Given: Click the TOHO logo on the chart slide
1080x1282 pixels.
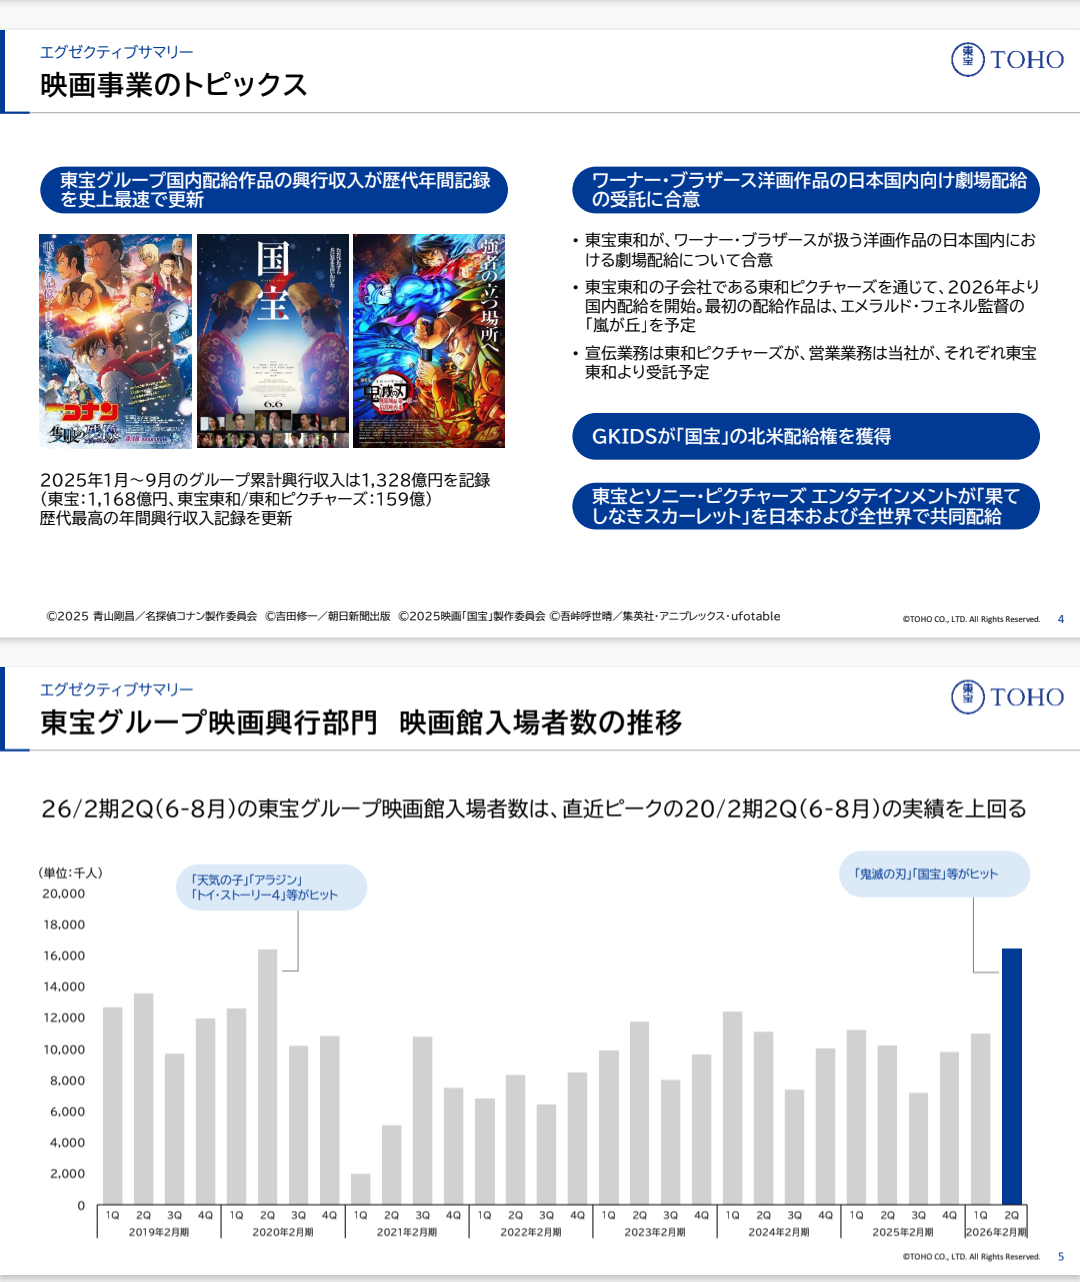Looking at the screenshot, I should (1007, 696).
